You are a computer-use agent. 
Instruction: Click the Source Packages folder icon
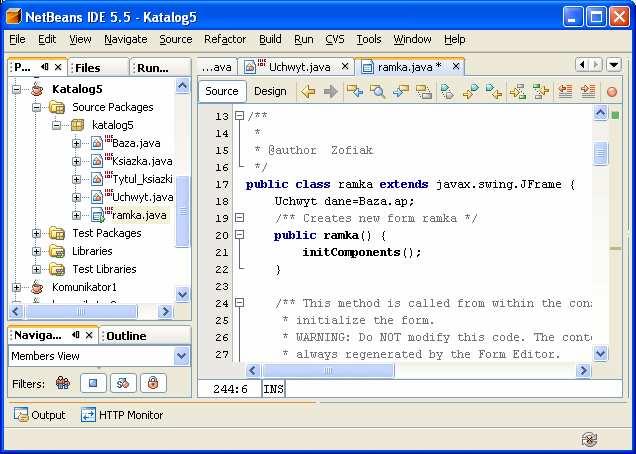[x=57, y=108]
